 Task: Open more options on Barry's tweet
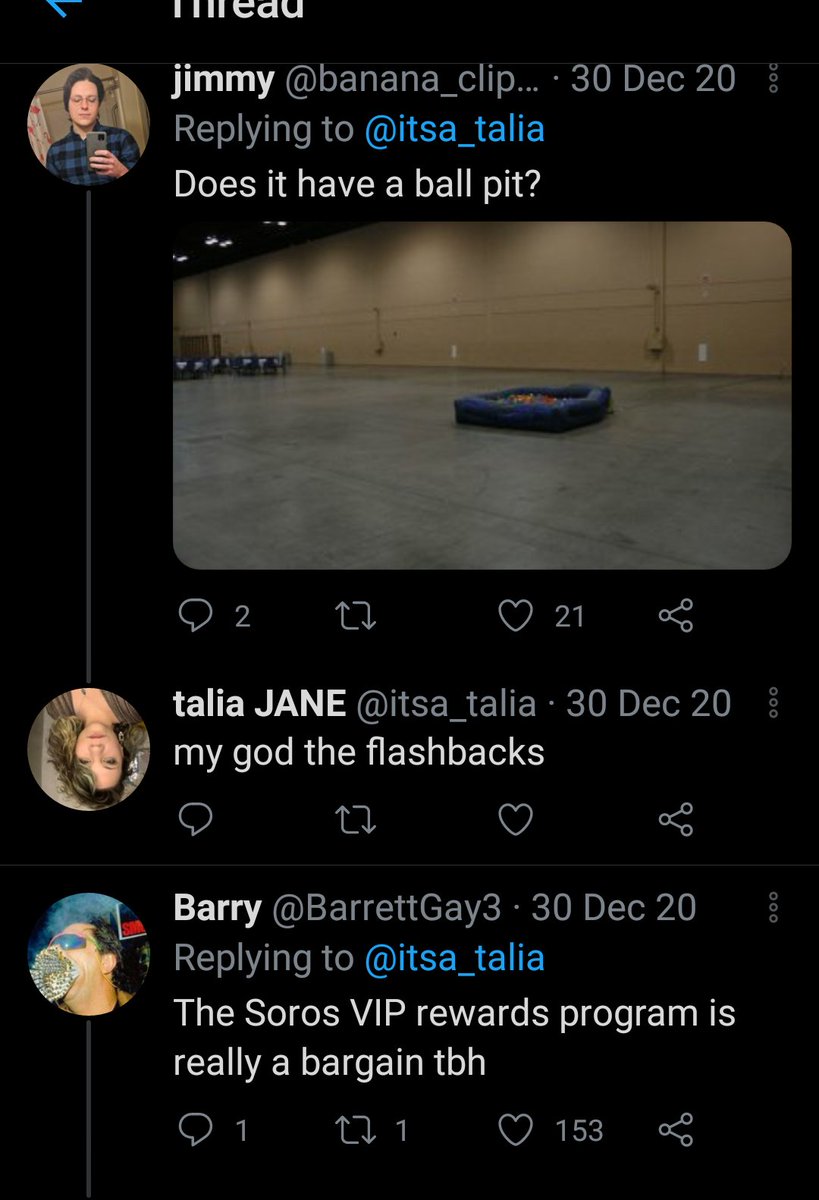click(x=771, y=908)
